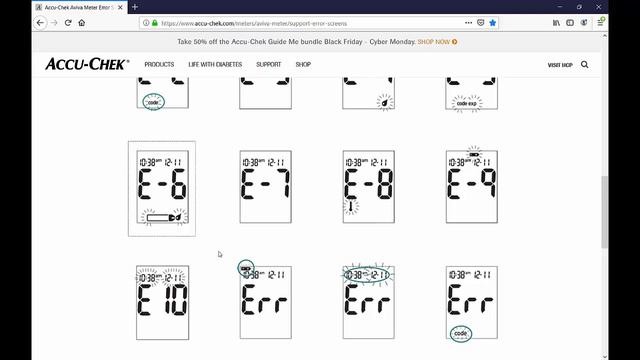Select the E-7 error screen

(266, 187)
